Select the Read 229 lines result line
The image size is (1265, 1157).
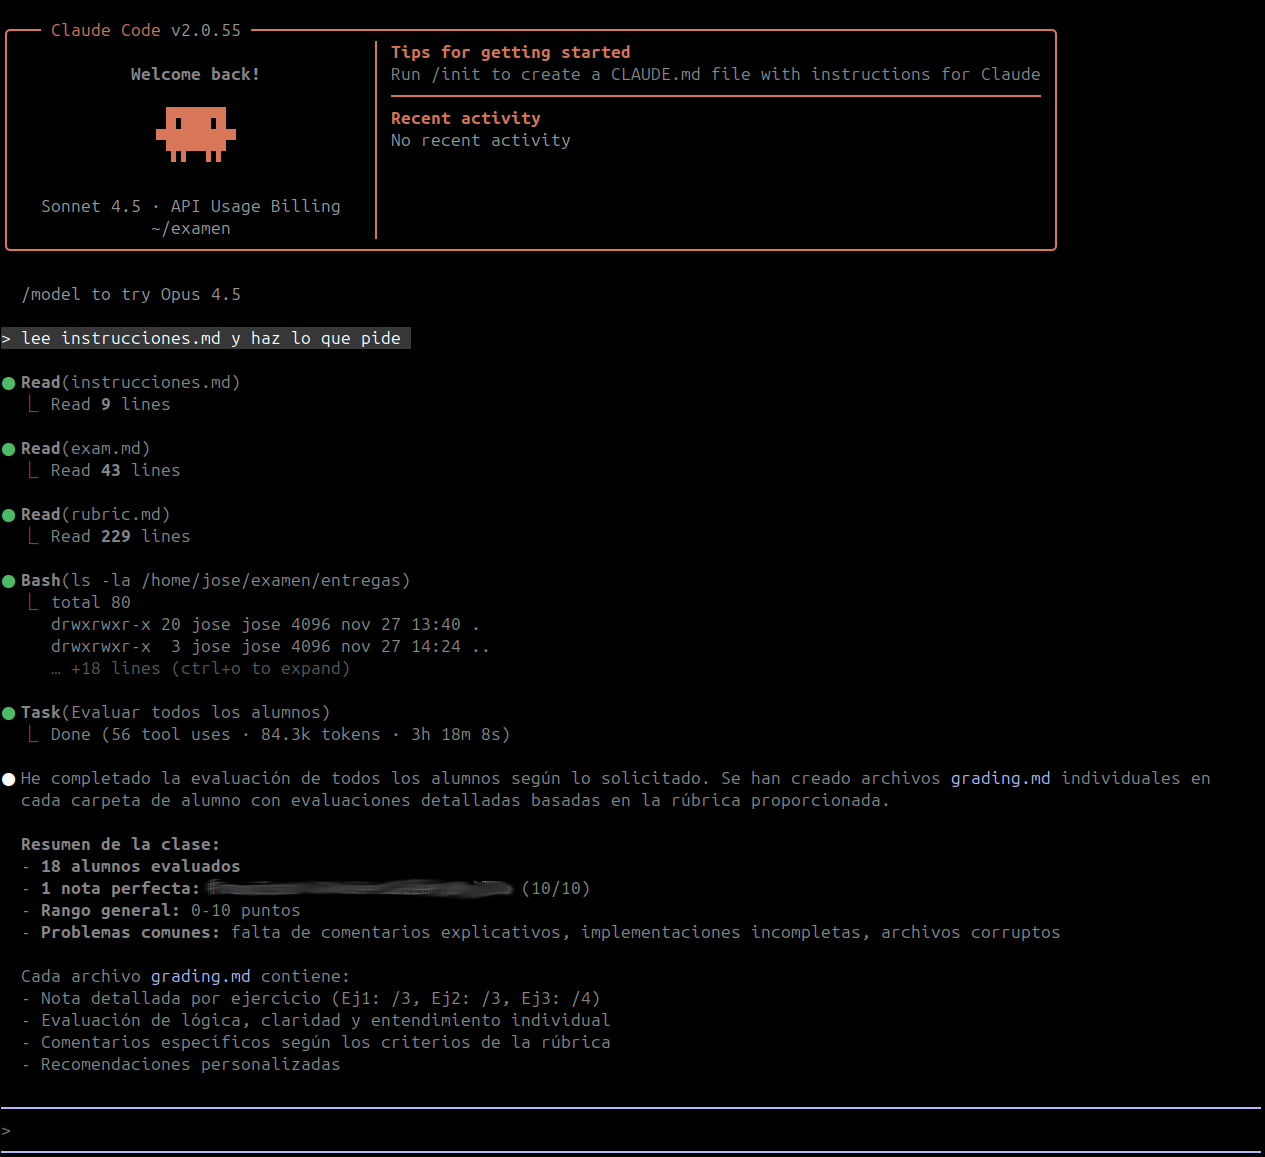tap(120, 537)
